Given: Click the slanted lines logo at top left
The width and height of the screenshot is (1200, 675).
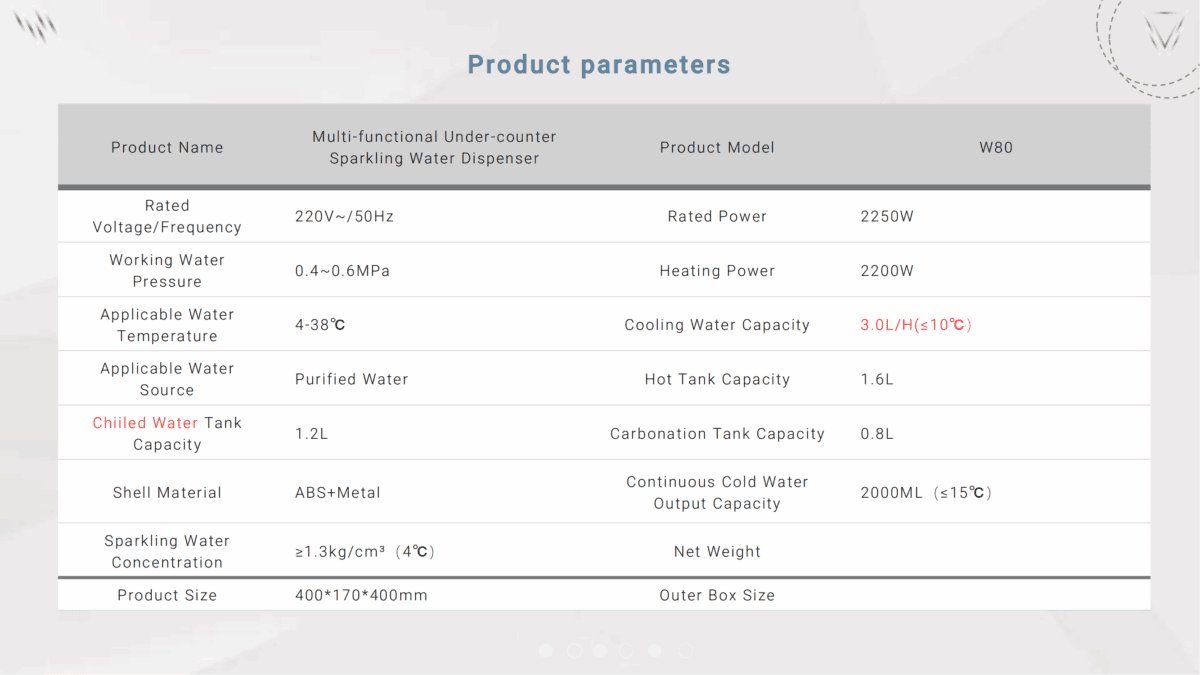Looking at the screenshot, I should (x=36, y=26).
